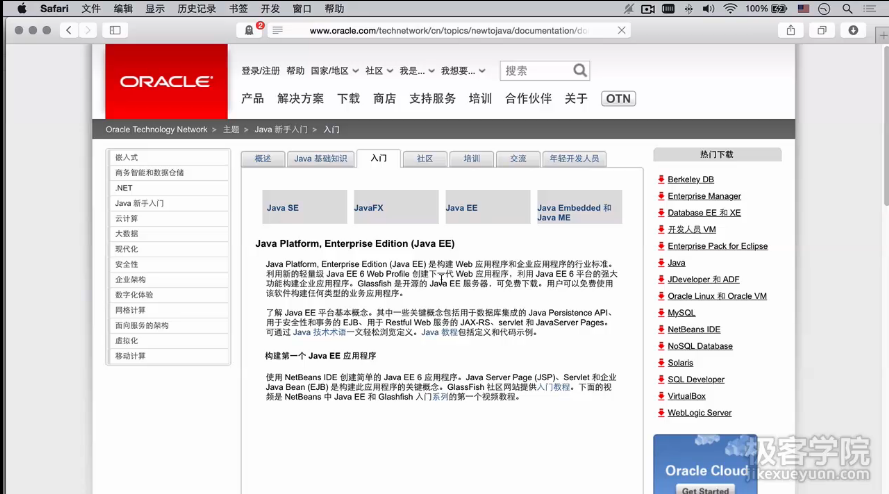The height and width of the screenshot is (494, 889).
Task: Open Notification Center icon
Action: tap(869, 9)
